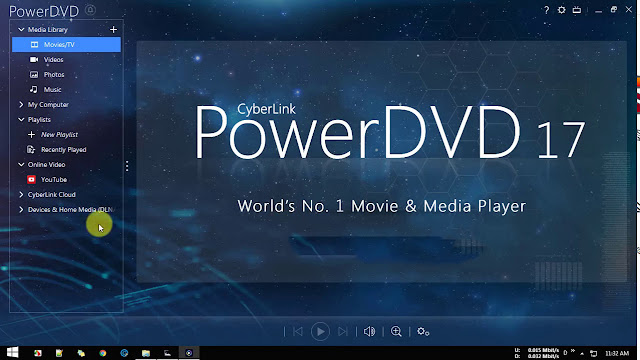Click the taskbar icon left of Chrome
Image resolution: width=640 pixels, height=360 pixels.
coord(81,353)
